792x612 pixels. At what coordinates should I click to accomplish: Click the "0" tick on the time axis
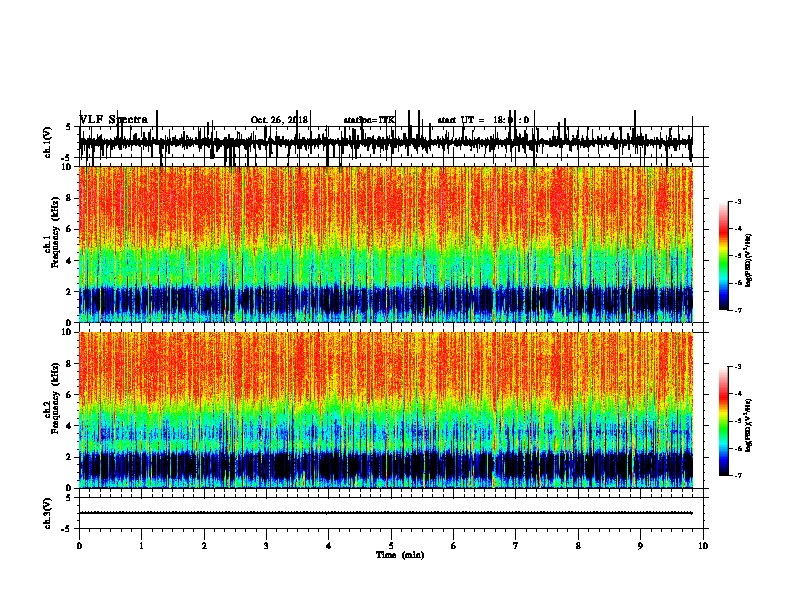[x=79, y=546]
